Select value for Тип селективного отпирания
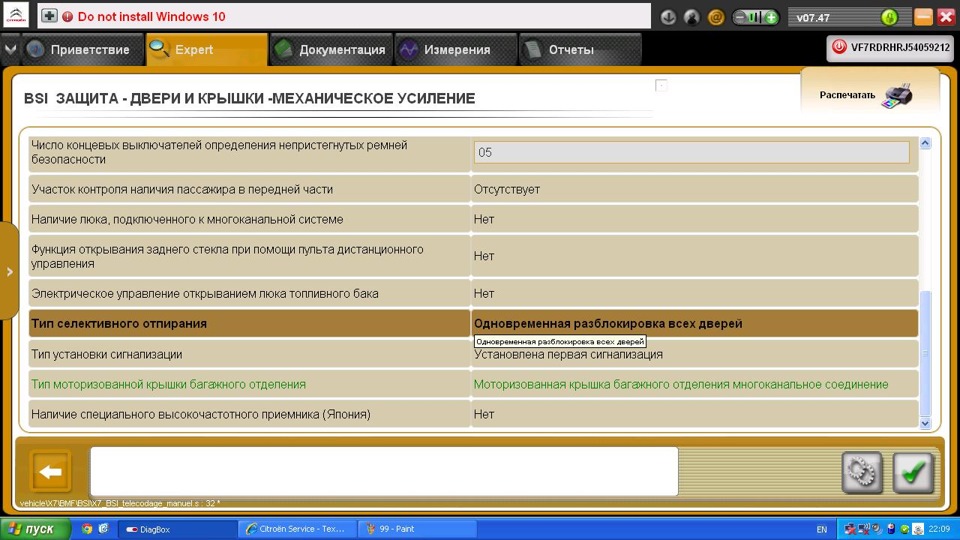The image size is (960, 540). click(x=695, y=323)
